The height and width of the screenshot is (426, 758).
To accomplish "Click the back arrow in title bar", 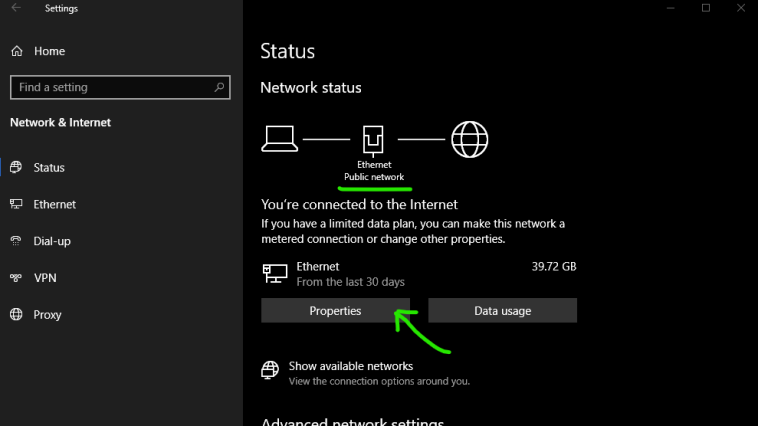I will pyautogui.click(x=16, y=8).
